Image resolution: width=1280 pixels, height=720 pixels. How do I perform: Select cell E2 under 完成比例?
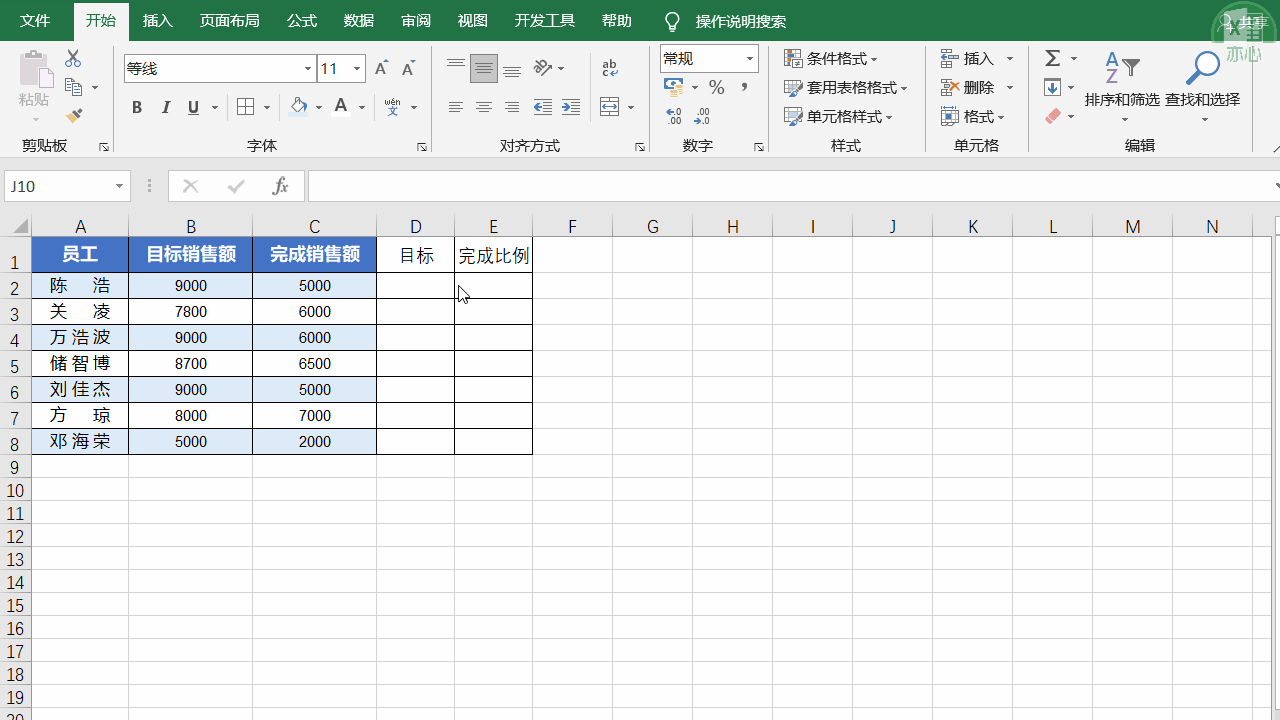click(493, 286)
